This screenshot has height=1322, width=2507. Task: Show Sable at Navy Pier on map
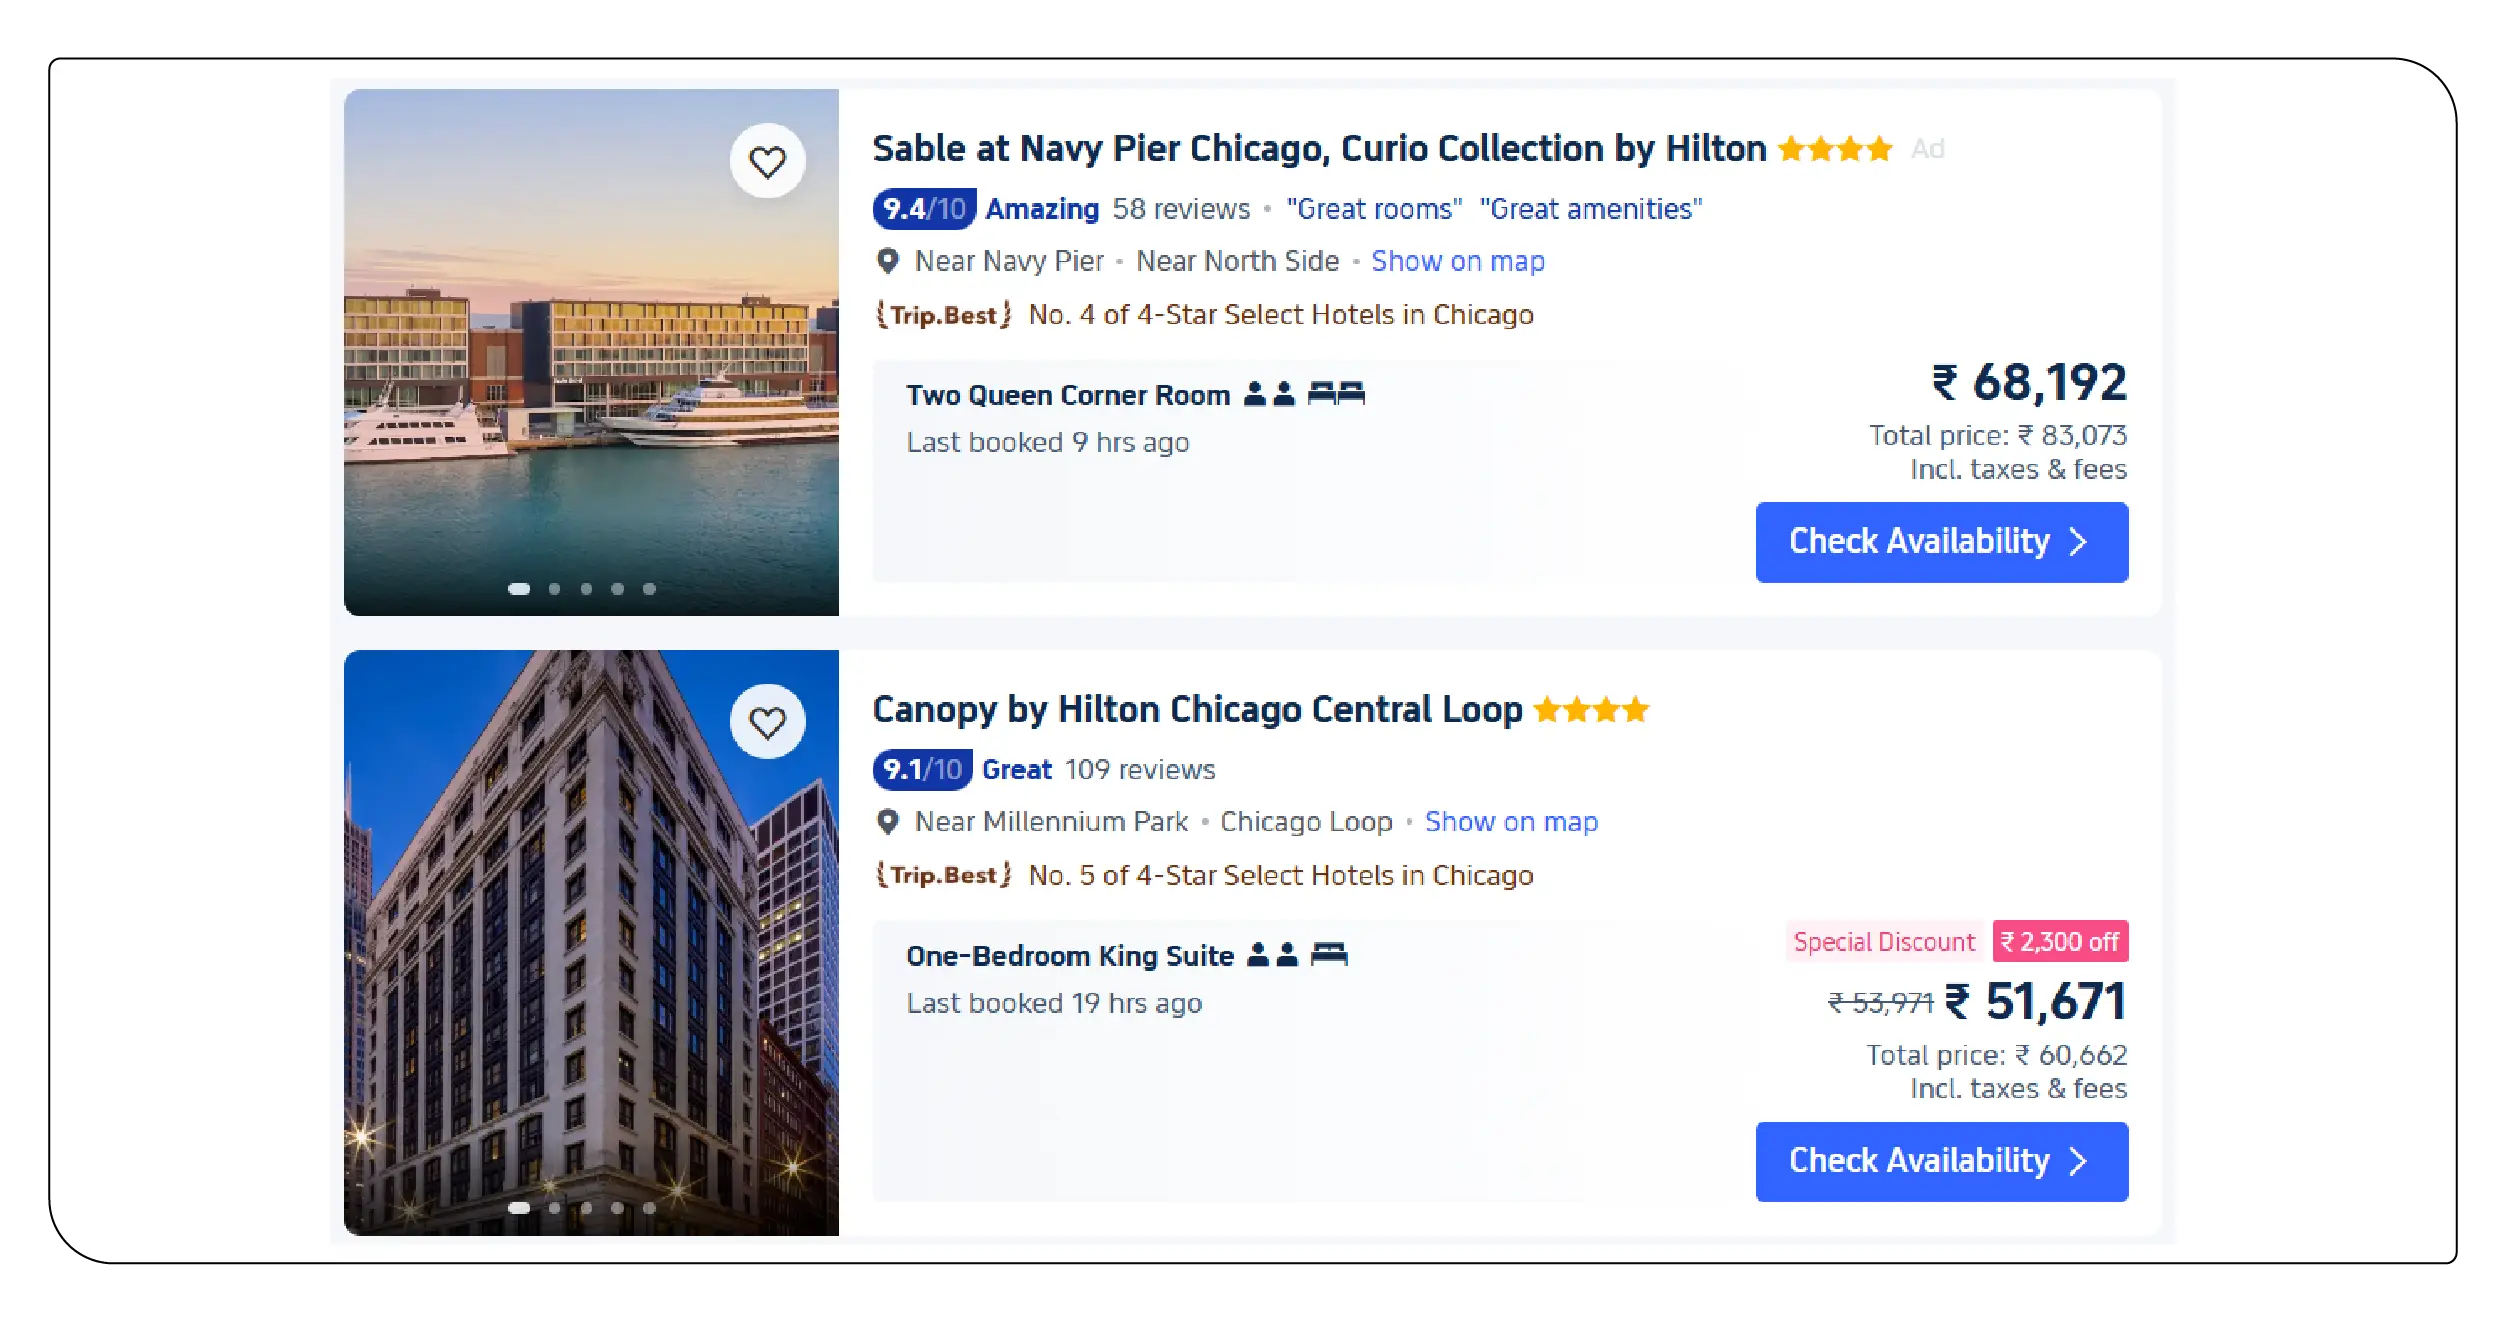pos(1457,261)
